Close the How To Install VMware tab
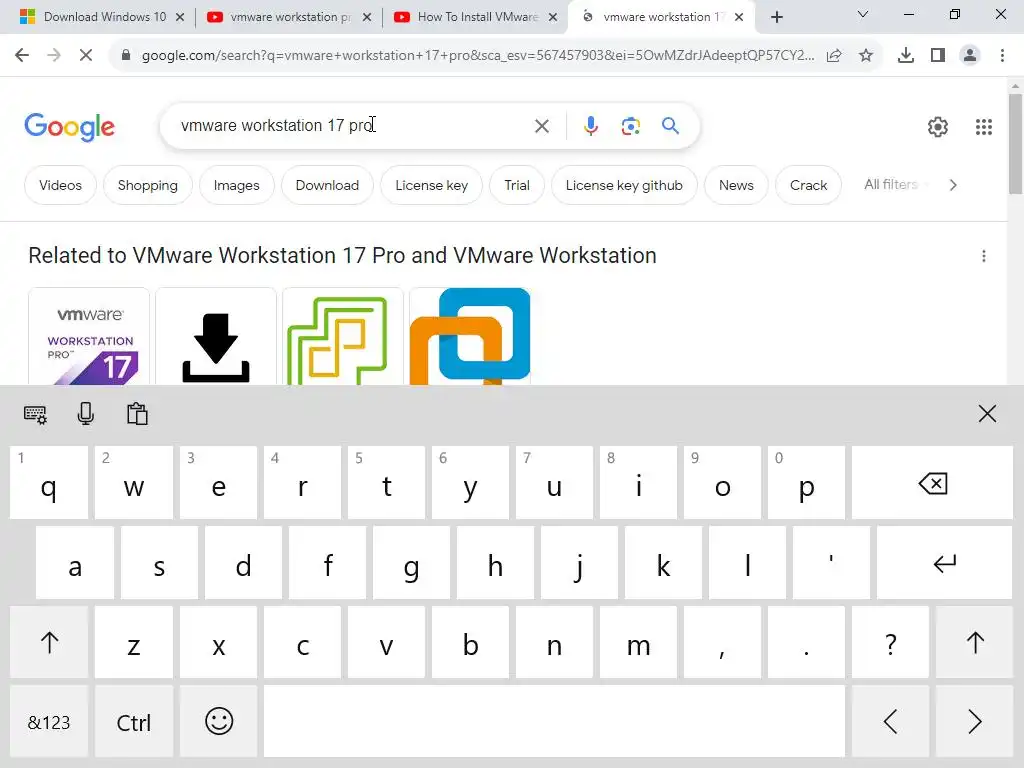 click(x=553, y=18)
